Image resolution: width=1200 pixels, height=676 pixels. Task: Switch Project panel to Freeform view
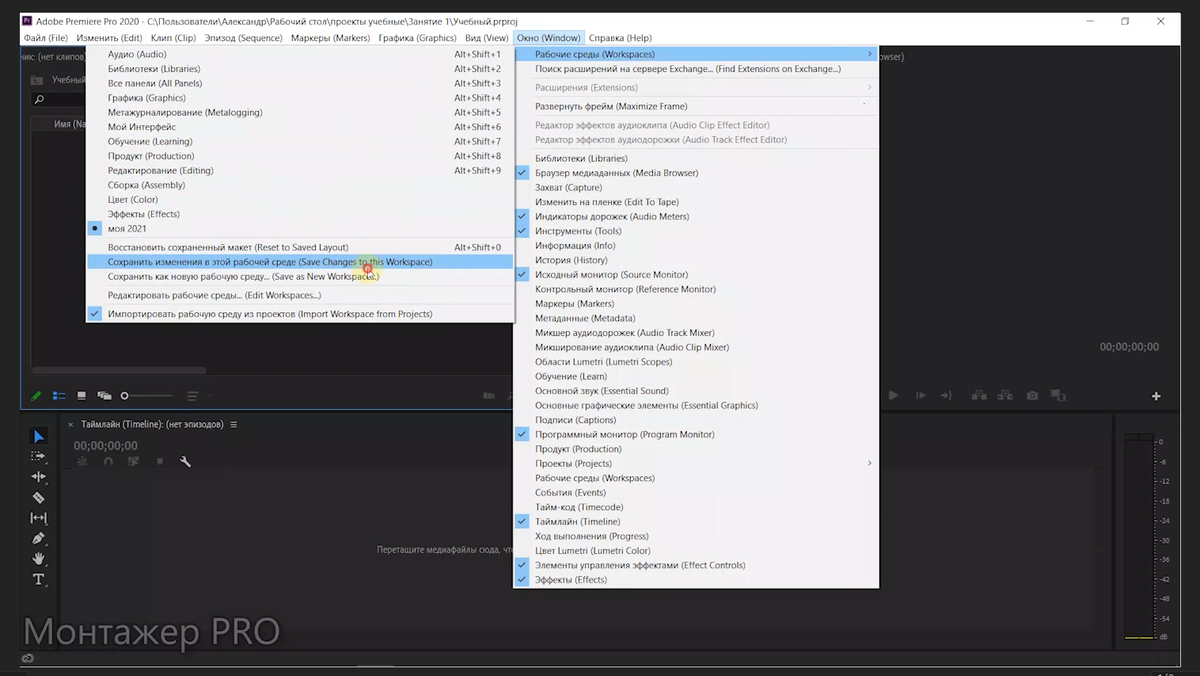(x=104, y=396)
